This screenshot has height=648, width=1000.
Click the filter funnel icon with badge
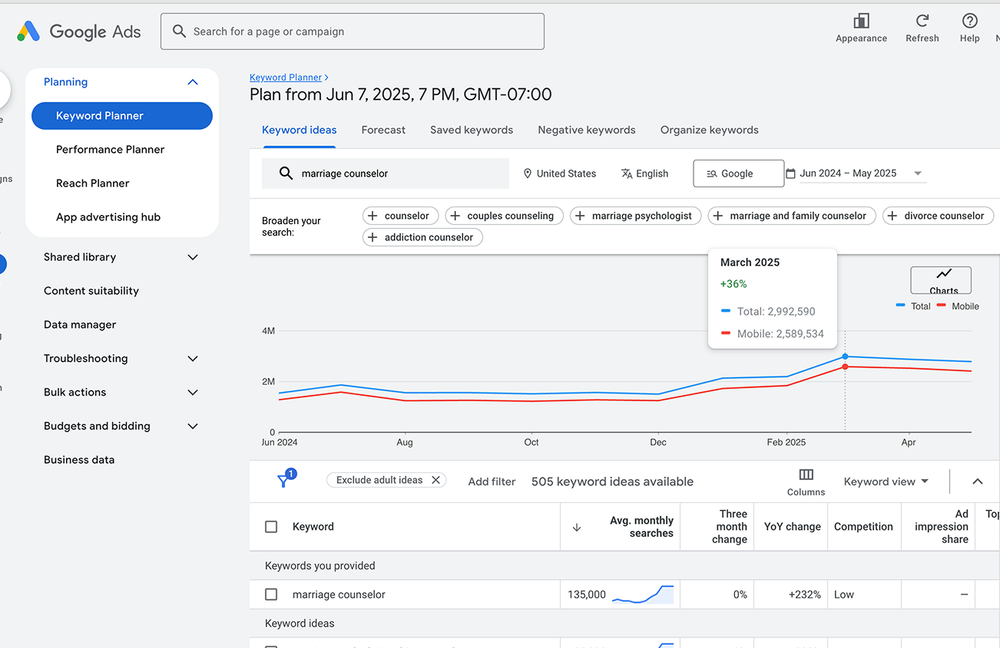click(286, 478)
